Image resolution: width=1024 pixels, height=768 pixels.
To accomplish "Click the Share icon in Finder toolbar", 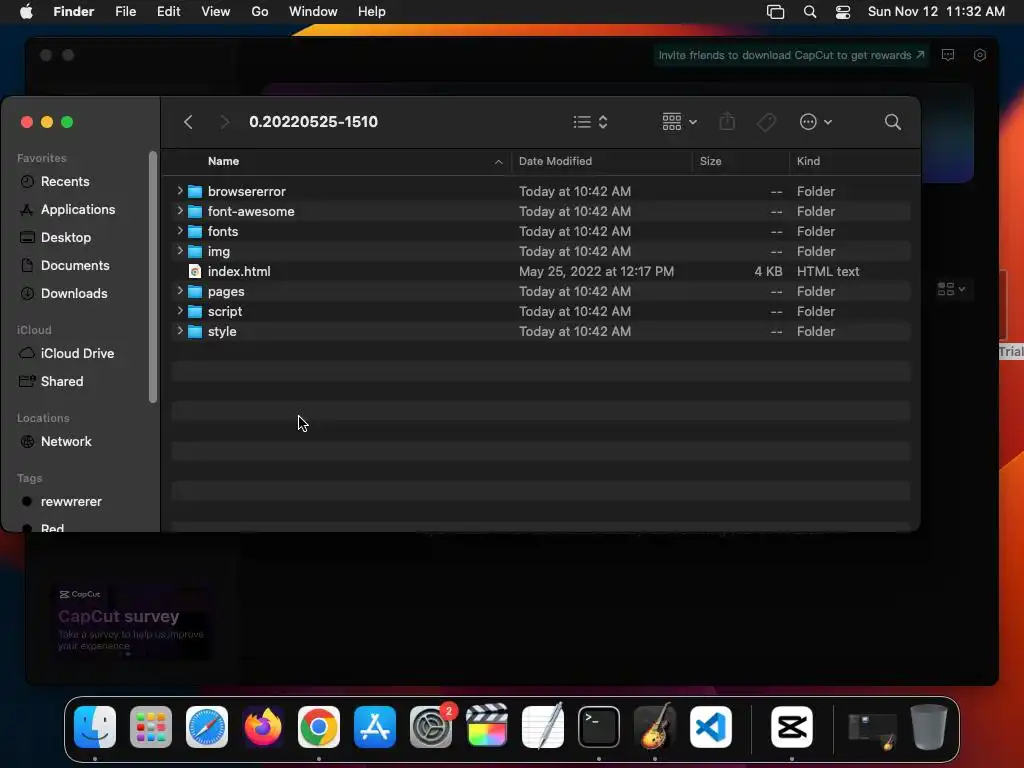I will (x=727, y=121).
